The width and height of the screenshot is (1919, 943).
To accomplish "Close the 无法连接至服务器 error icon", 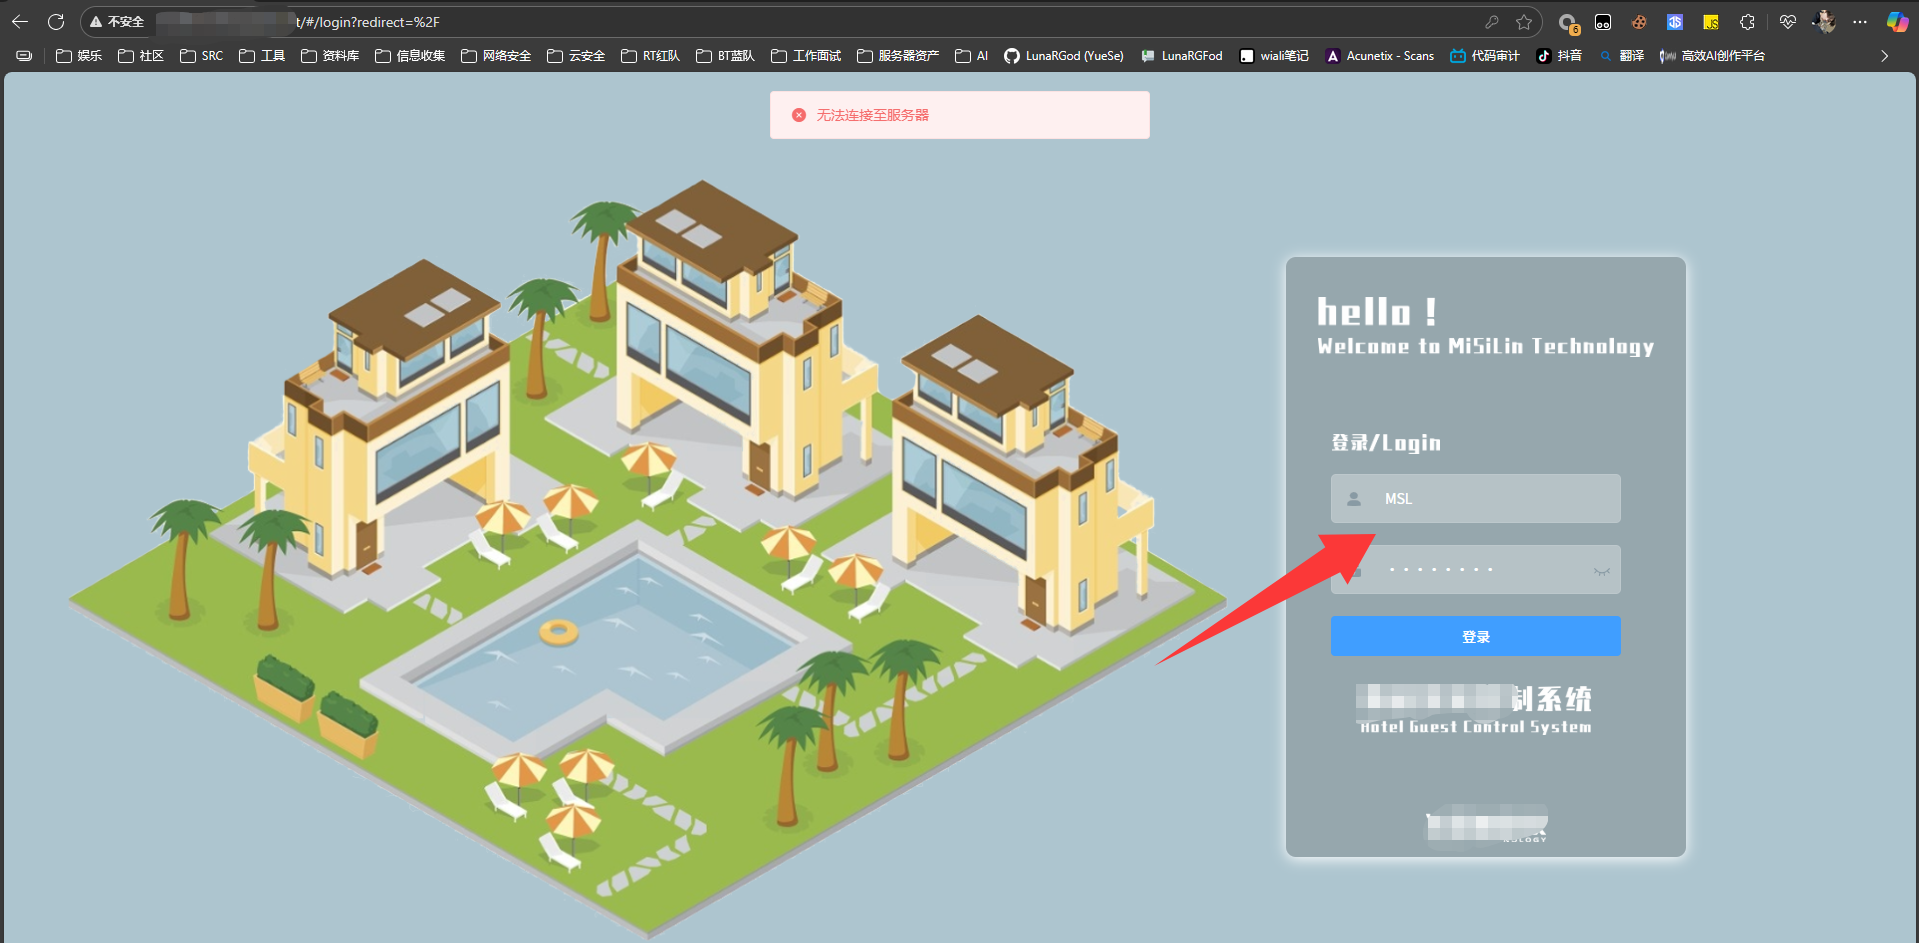I will pyautogui.click(x=799, y=115).
